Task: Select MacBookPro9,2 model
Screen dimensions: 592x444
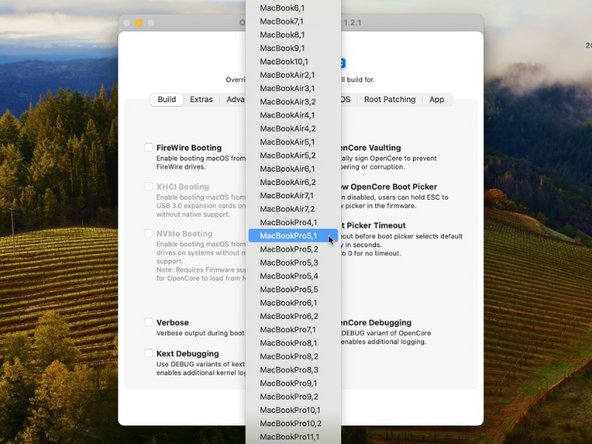Action: pos(293,397)
